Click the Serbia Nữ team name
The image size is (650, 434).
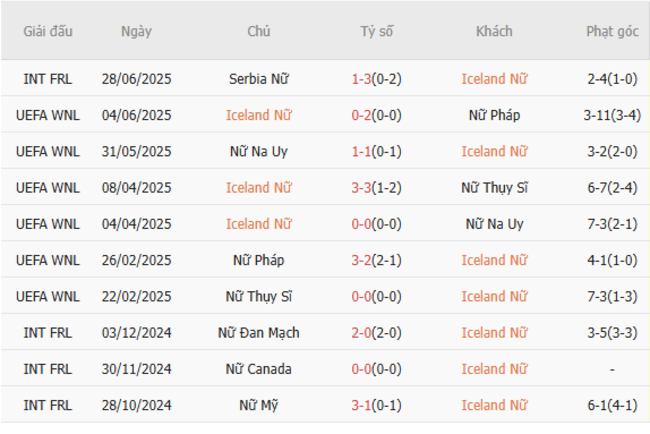click(x=258, y=79)
